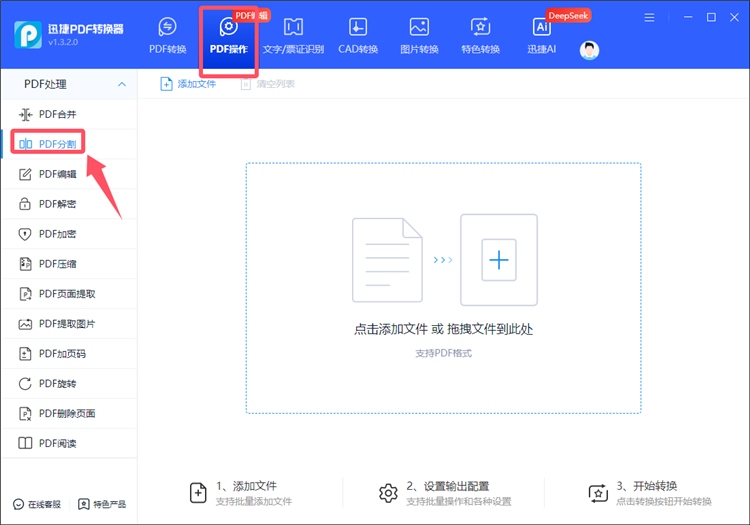Select PDF页面提取 in sidebar

click(69, 294)
